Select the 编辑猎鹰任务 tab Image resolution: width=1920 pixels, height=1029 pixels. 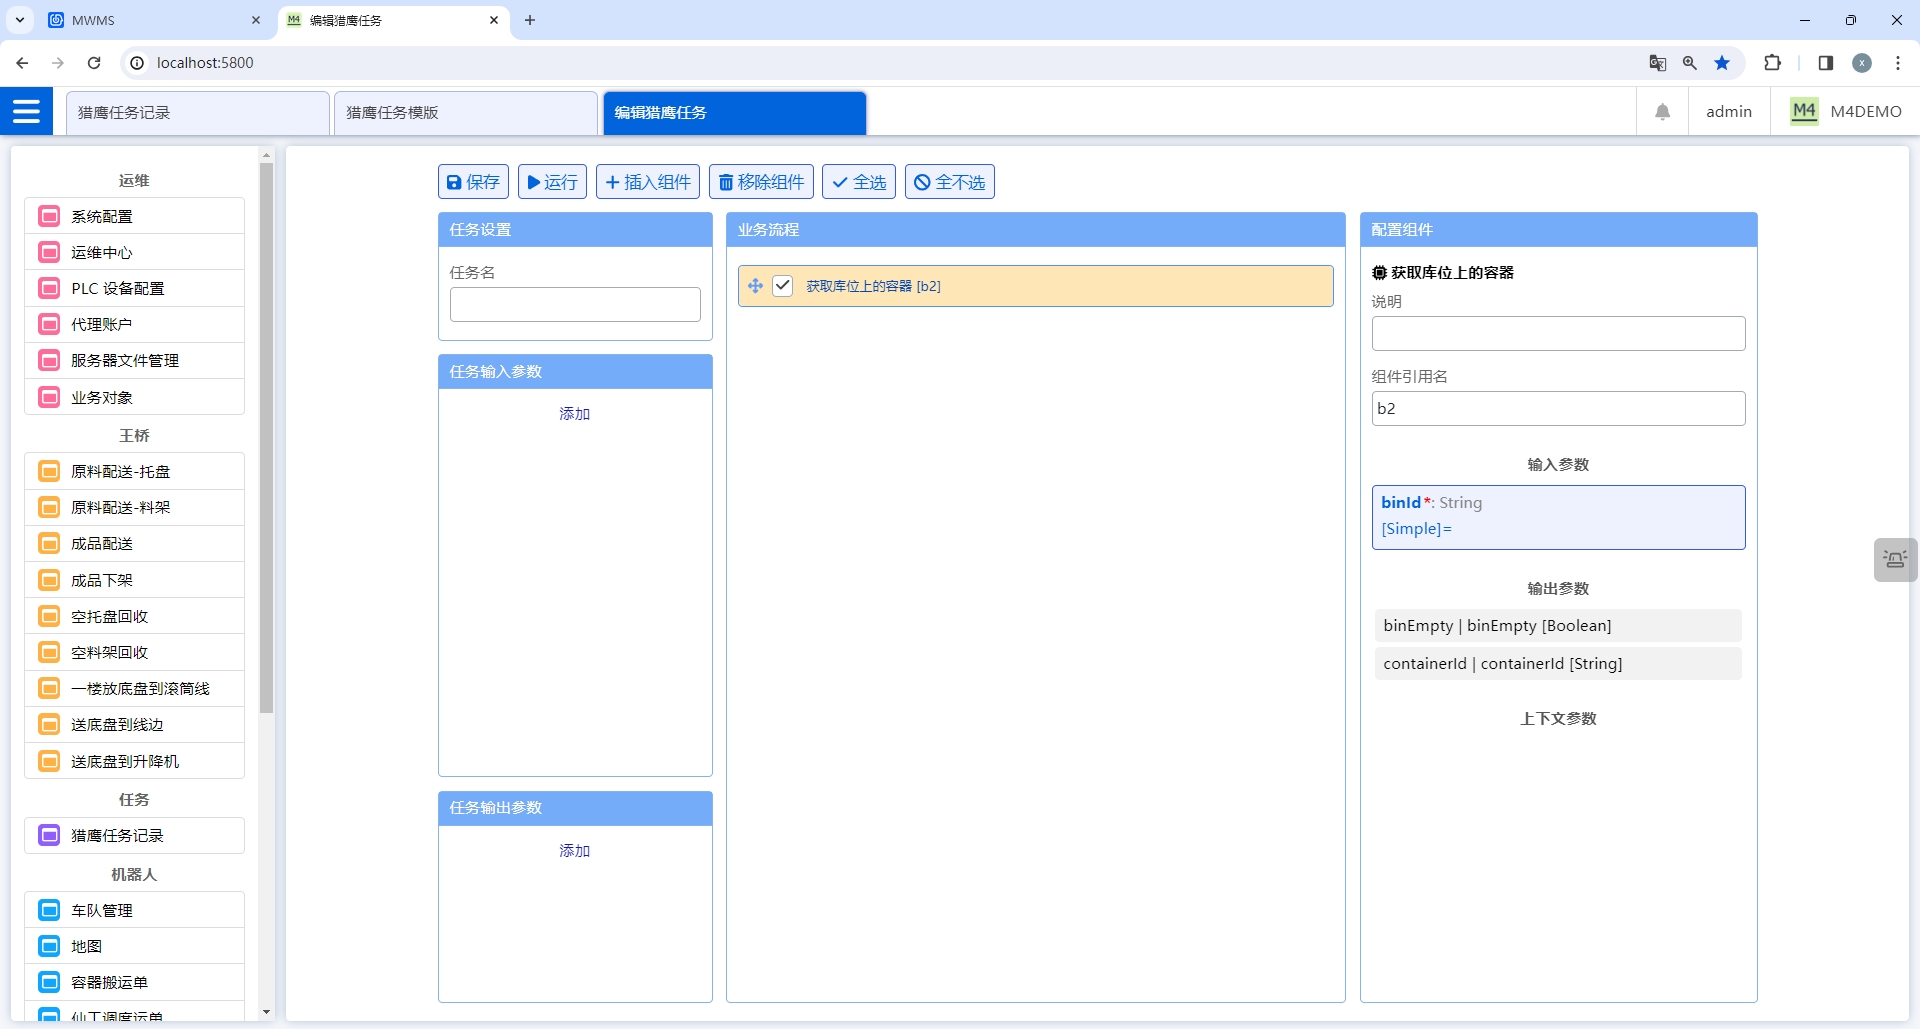point(734,112)
